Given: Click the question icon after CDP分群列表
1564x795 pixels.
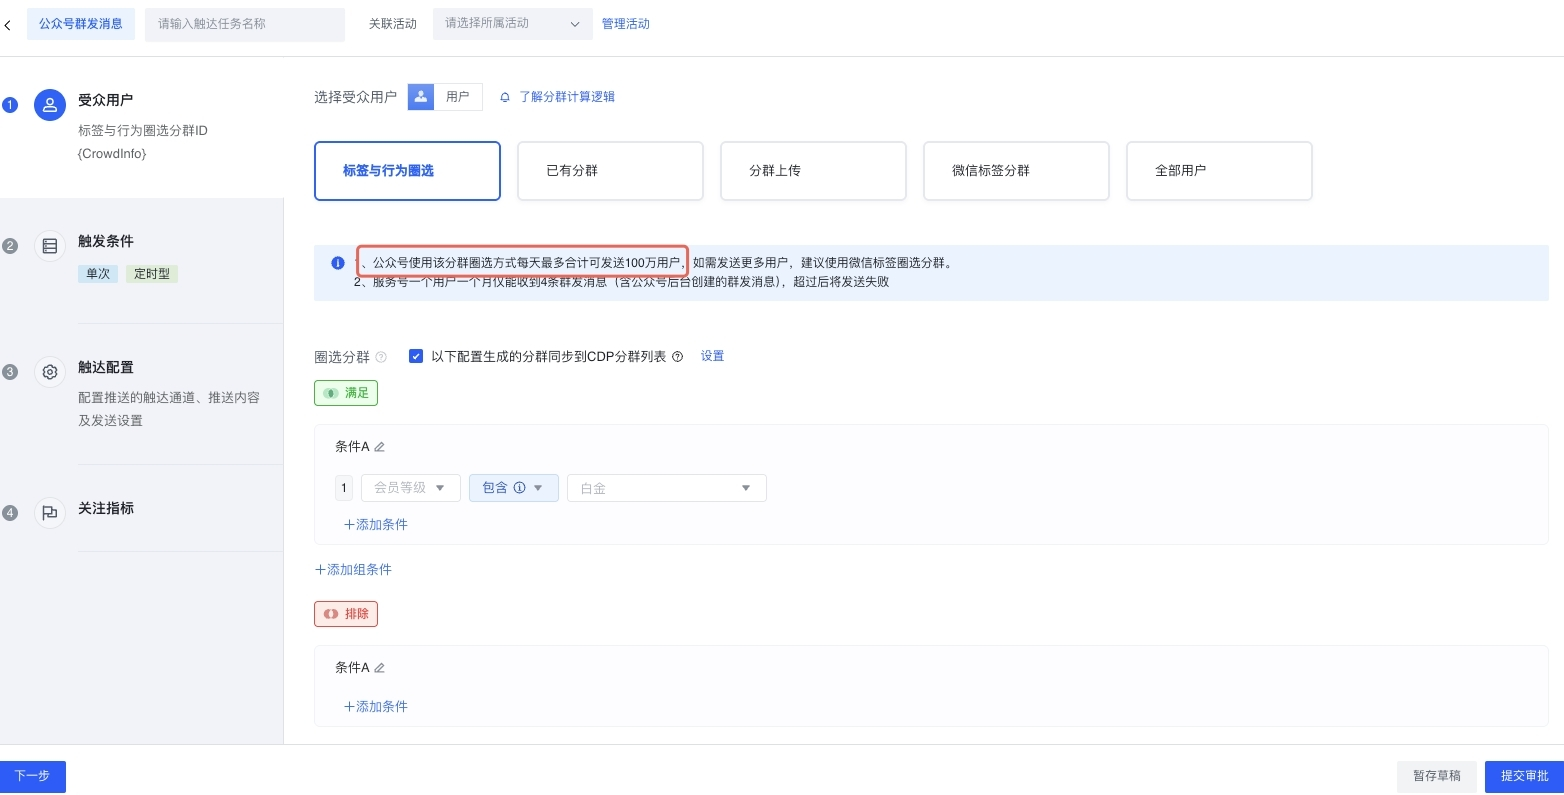Looking at the screenshot, I should (x=678, y=357).
